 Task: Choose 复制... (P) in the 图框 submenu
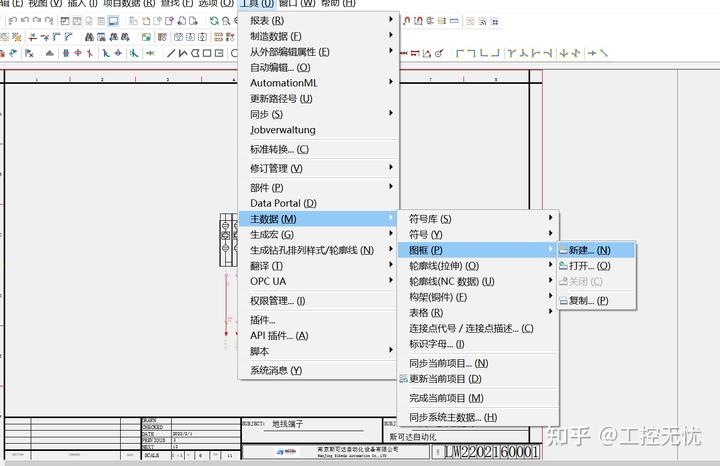point(596,301)
